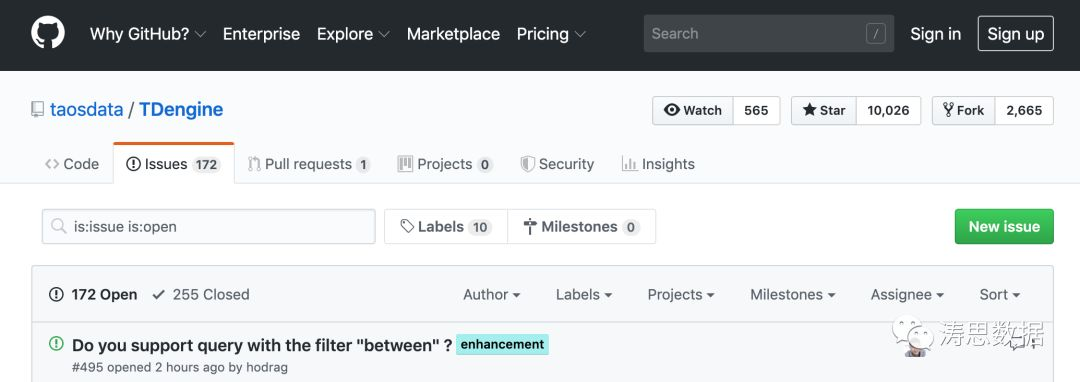Viewport: 1080px width, 382px height.
Task: View the 565 watchers count
Action: coord(756,110)
